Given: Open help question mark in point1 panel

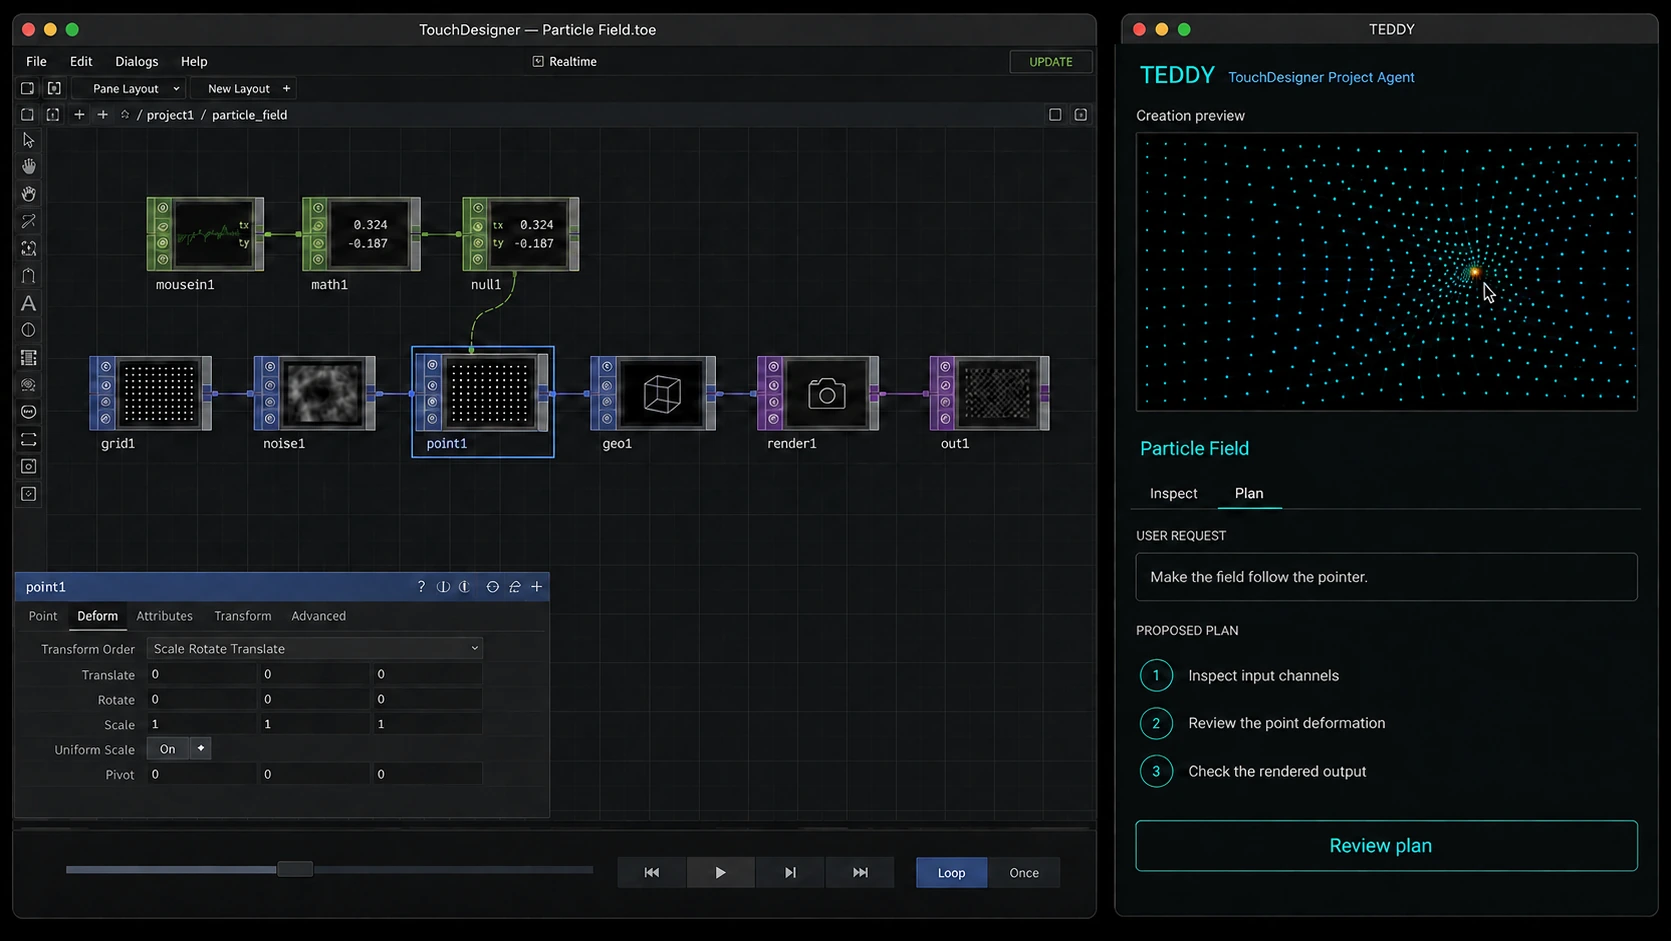Looking at the screenshot, I should [421, 587].
